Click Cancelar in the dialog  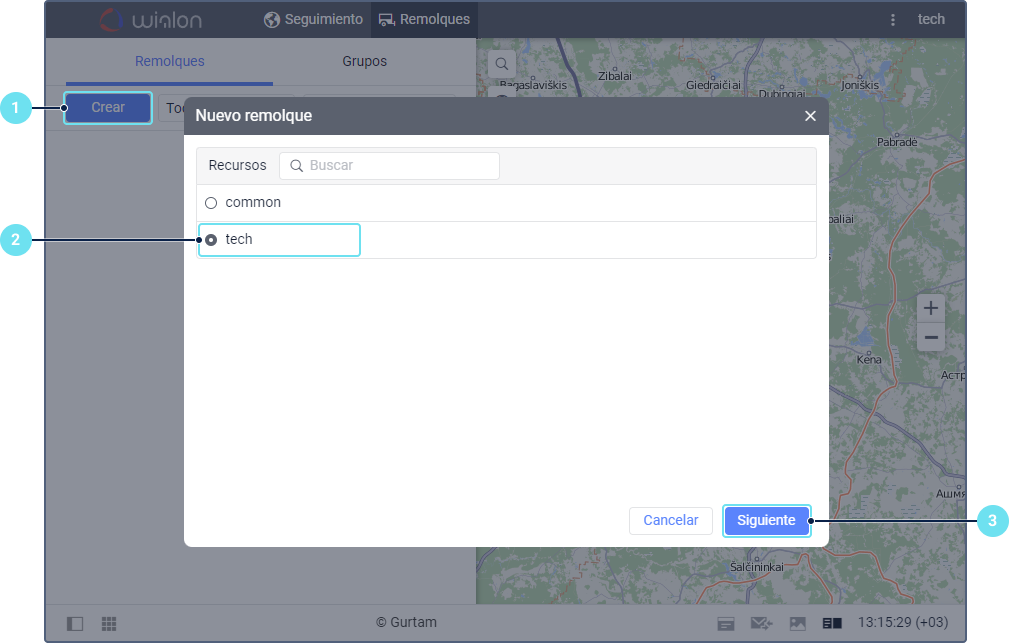click(x=671, y=521)
